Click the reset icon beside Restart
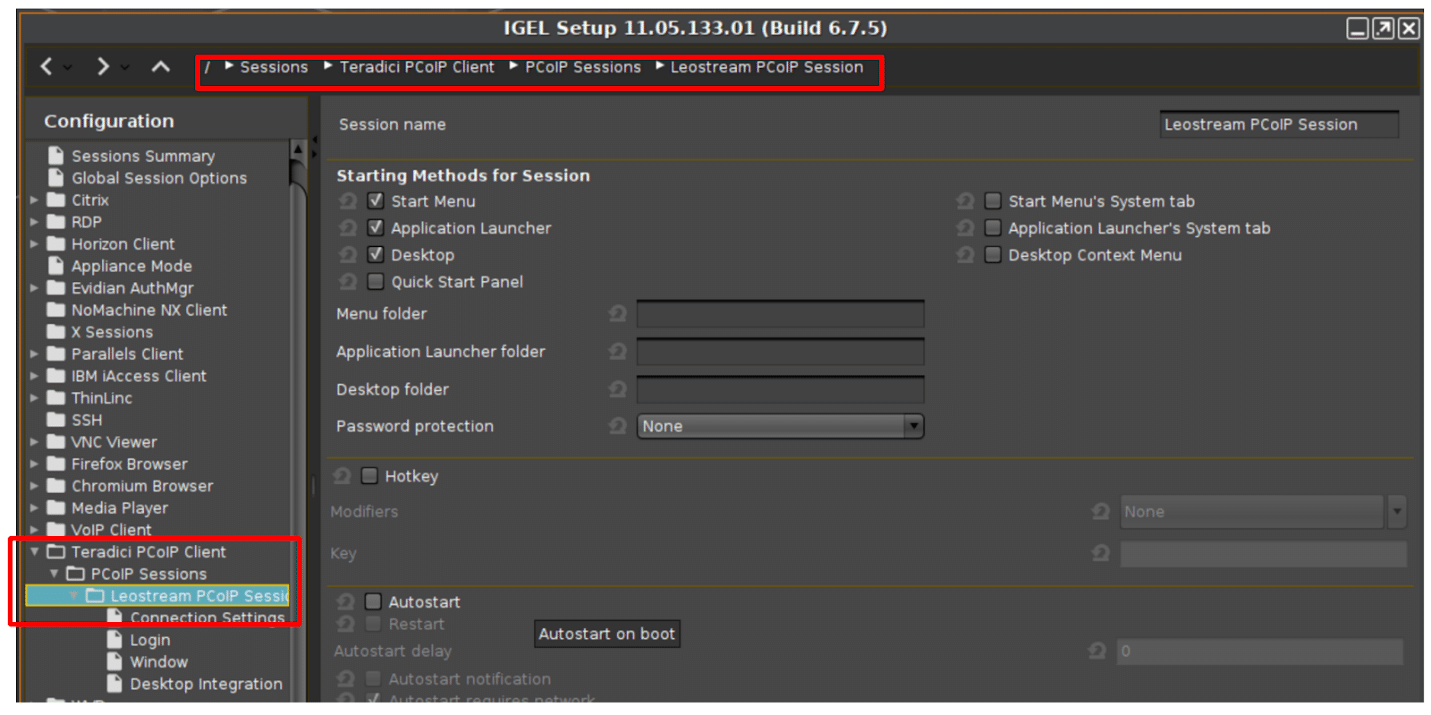1431x715 pixels. point(346,624)
